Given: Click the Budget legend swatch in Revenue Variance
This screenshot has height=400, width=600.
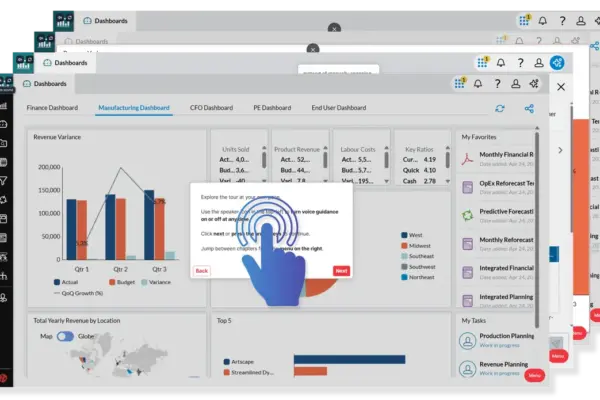Looking at the screenshot, I should coord(112,282).
